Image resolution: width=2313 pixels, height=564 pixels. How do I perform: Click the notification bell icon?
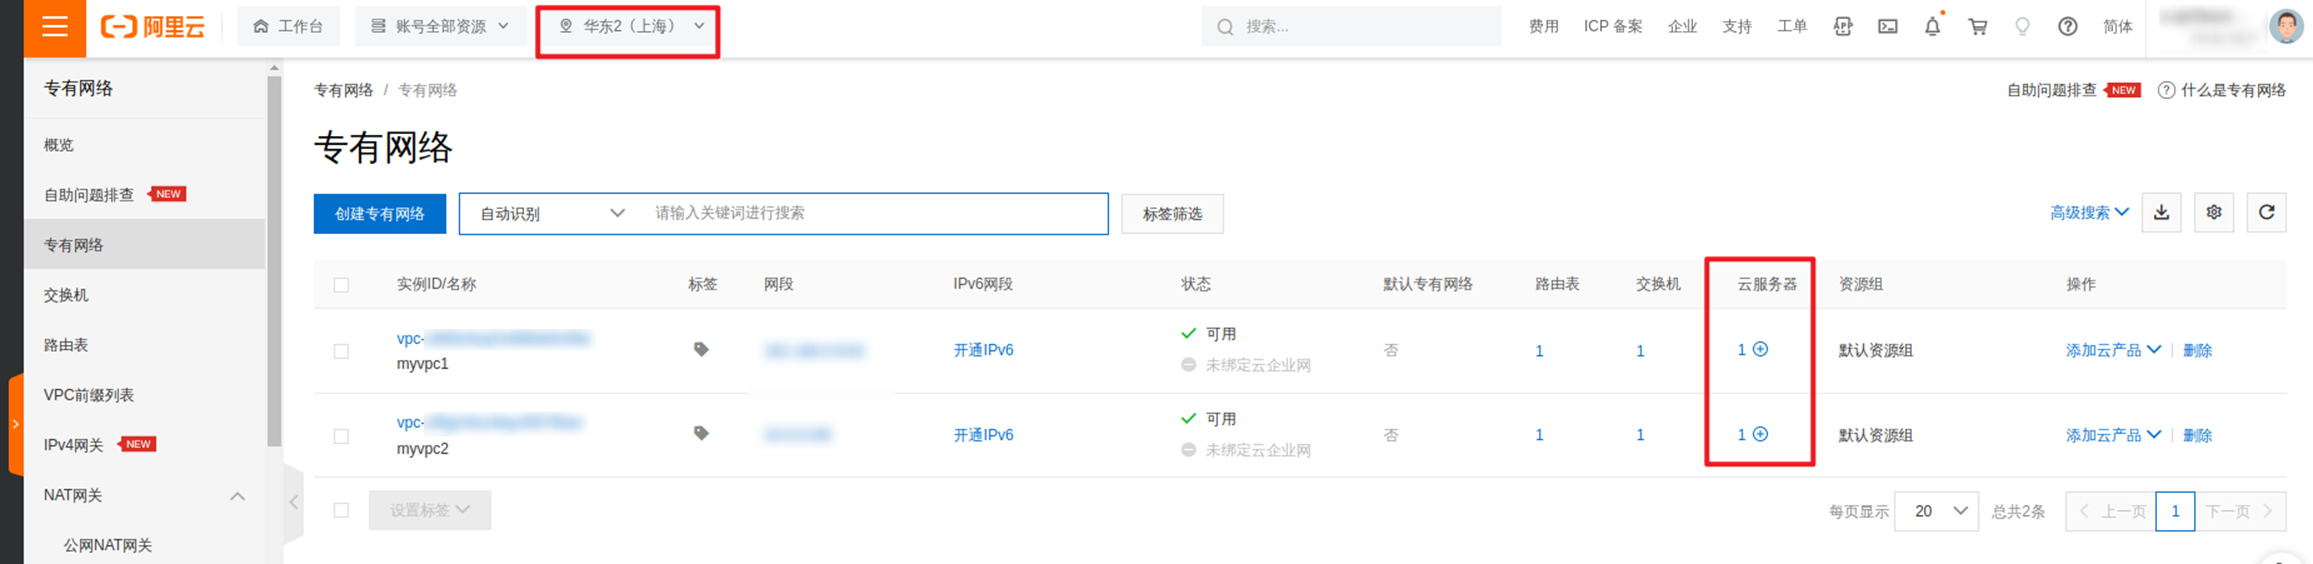pyautogui.click(x=1932, y=26)
